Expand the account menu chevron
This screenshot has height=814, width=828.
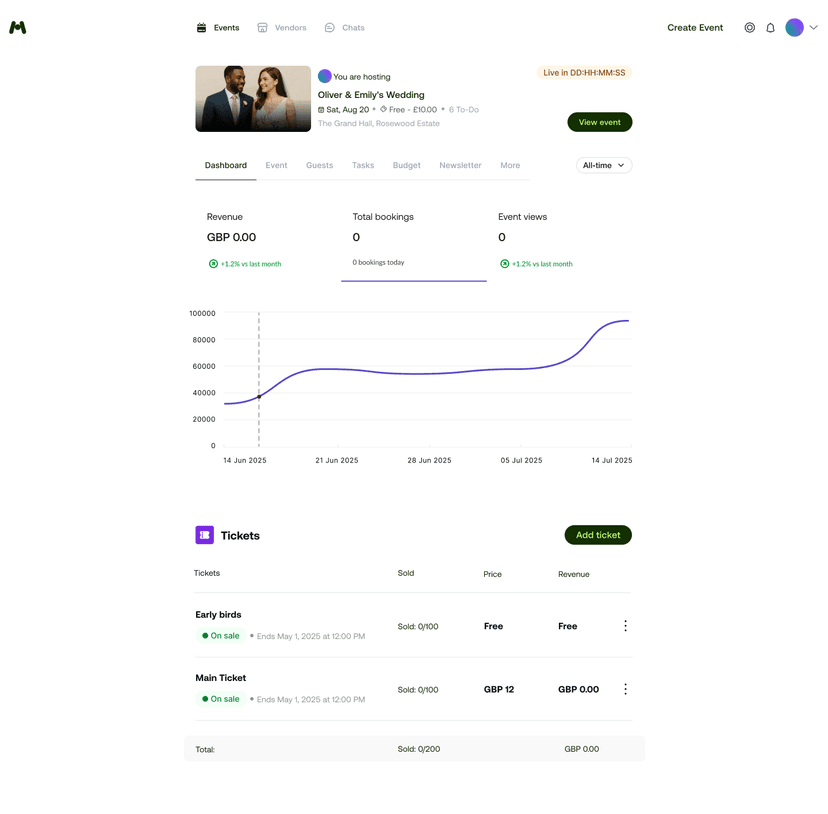tap(813, 28)
